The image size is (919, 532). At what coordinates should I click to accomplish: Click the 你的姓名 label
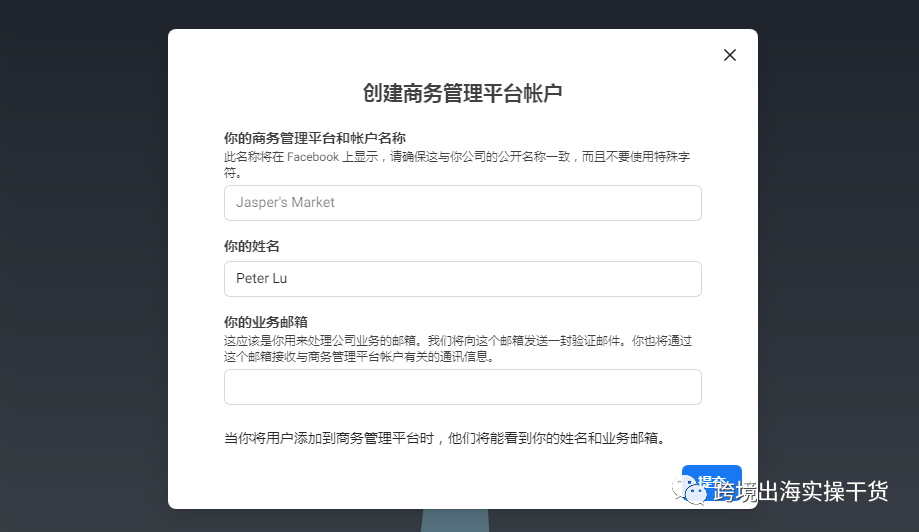coord(251,246)
